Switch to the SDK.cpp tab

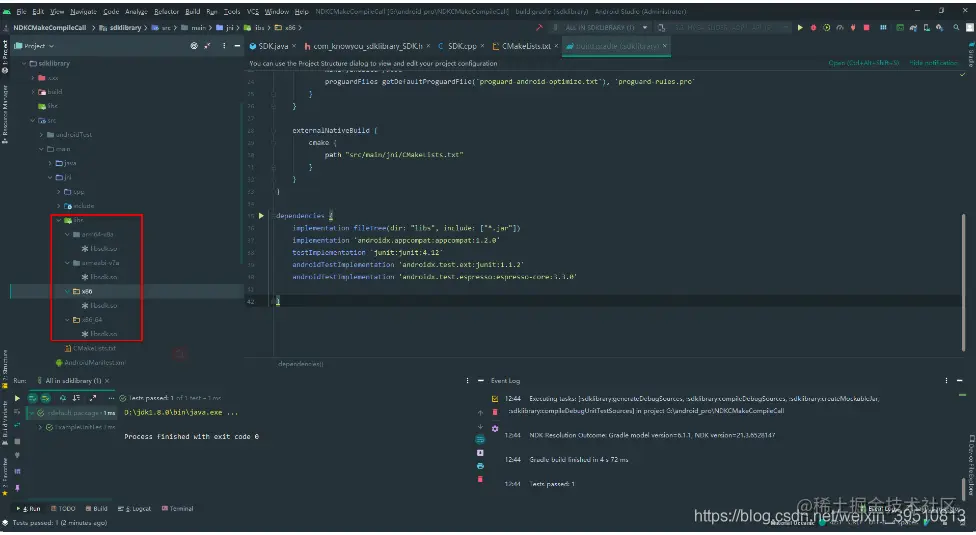(x=461, y=46)
